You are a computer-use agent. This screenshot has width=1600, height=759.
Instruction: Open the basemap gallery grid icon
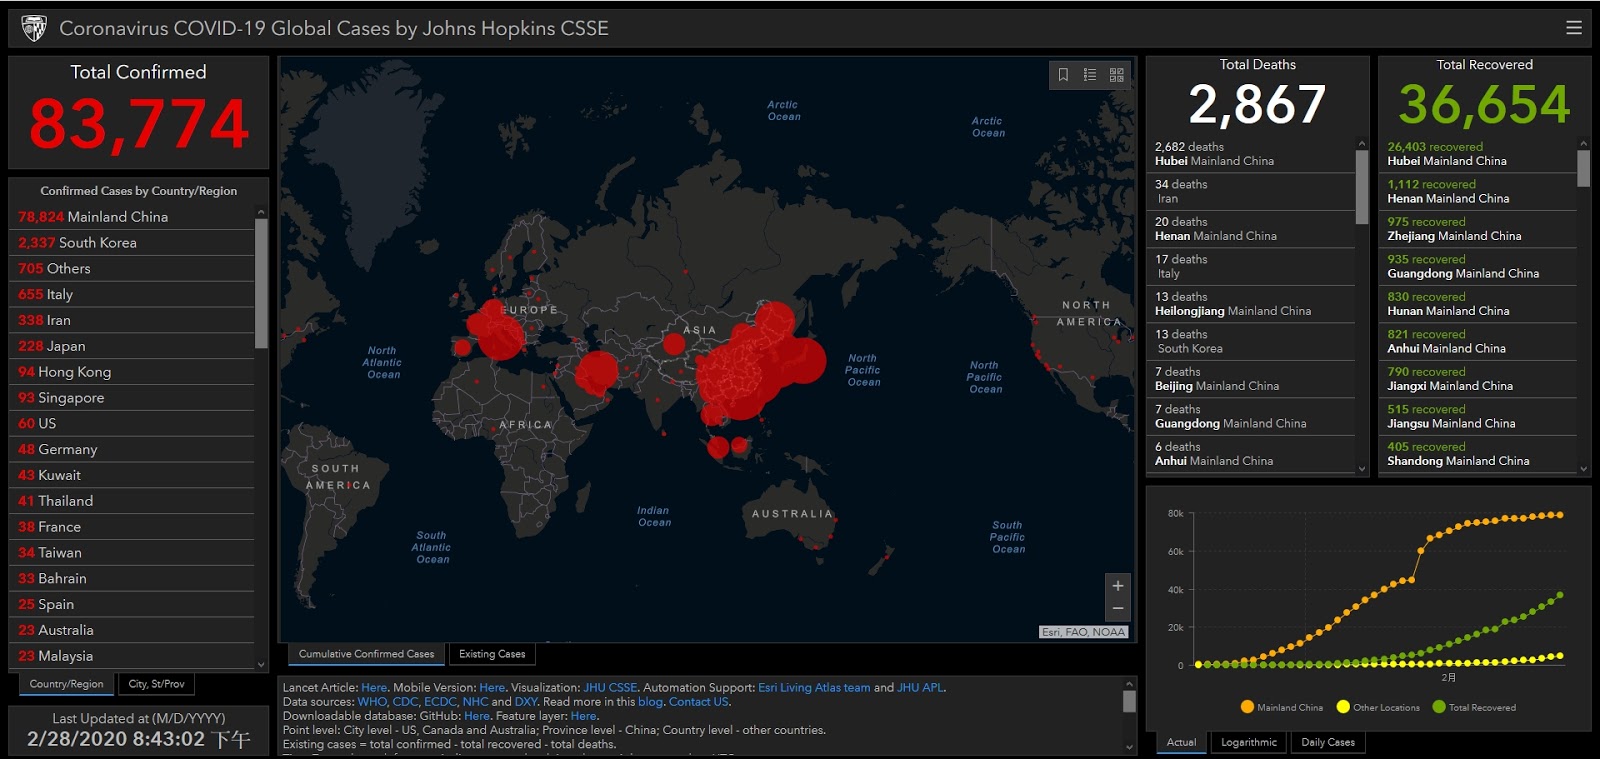point(1117,75)
